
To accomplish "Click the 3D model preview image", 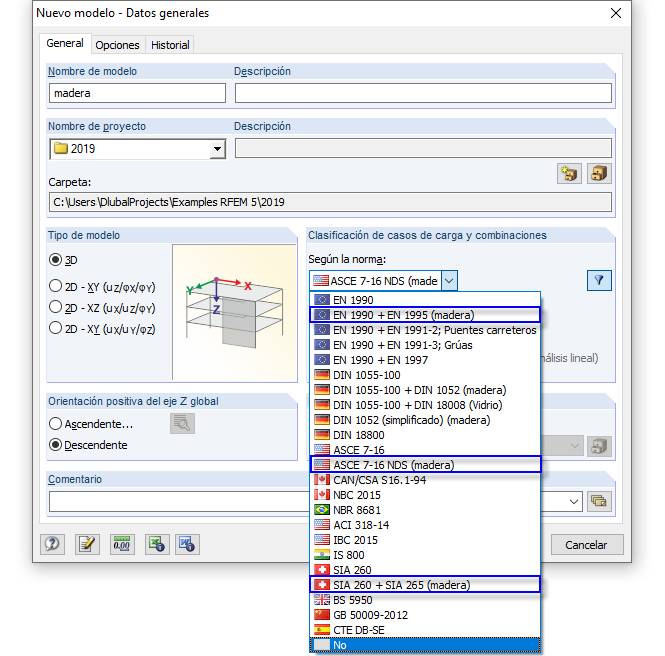I will (235, 313).
